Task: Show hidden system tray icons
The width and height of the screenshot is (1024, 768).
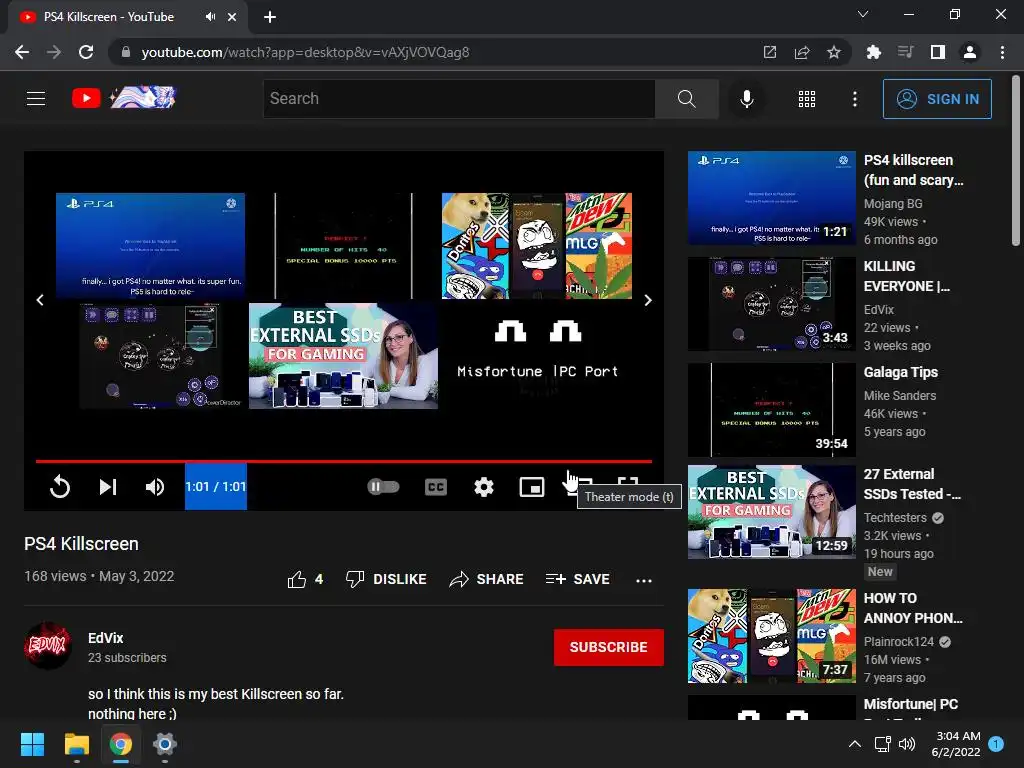Action: (x=854, y=744)
